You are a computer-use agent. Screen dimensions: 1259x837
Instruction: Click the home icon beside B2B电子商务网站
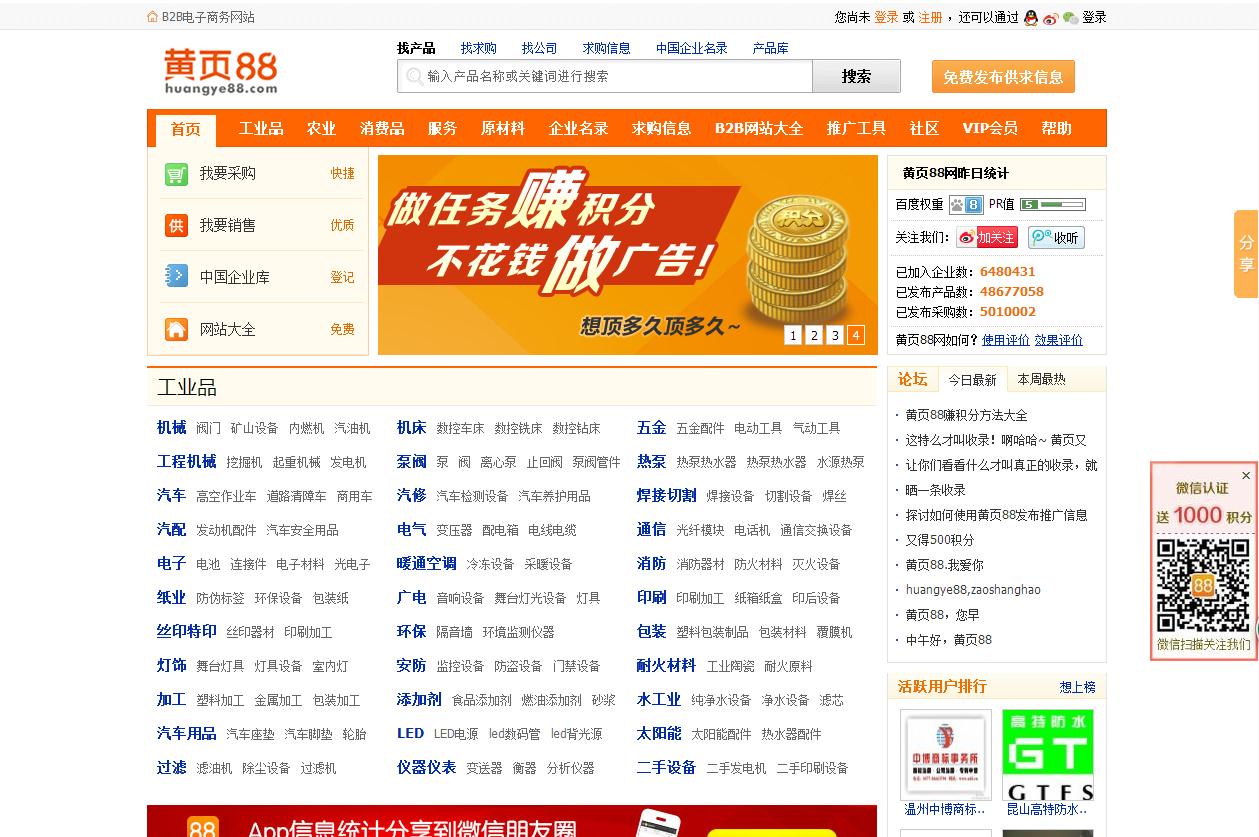(152, 17)
